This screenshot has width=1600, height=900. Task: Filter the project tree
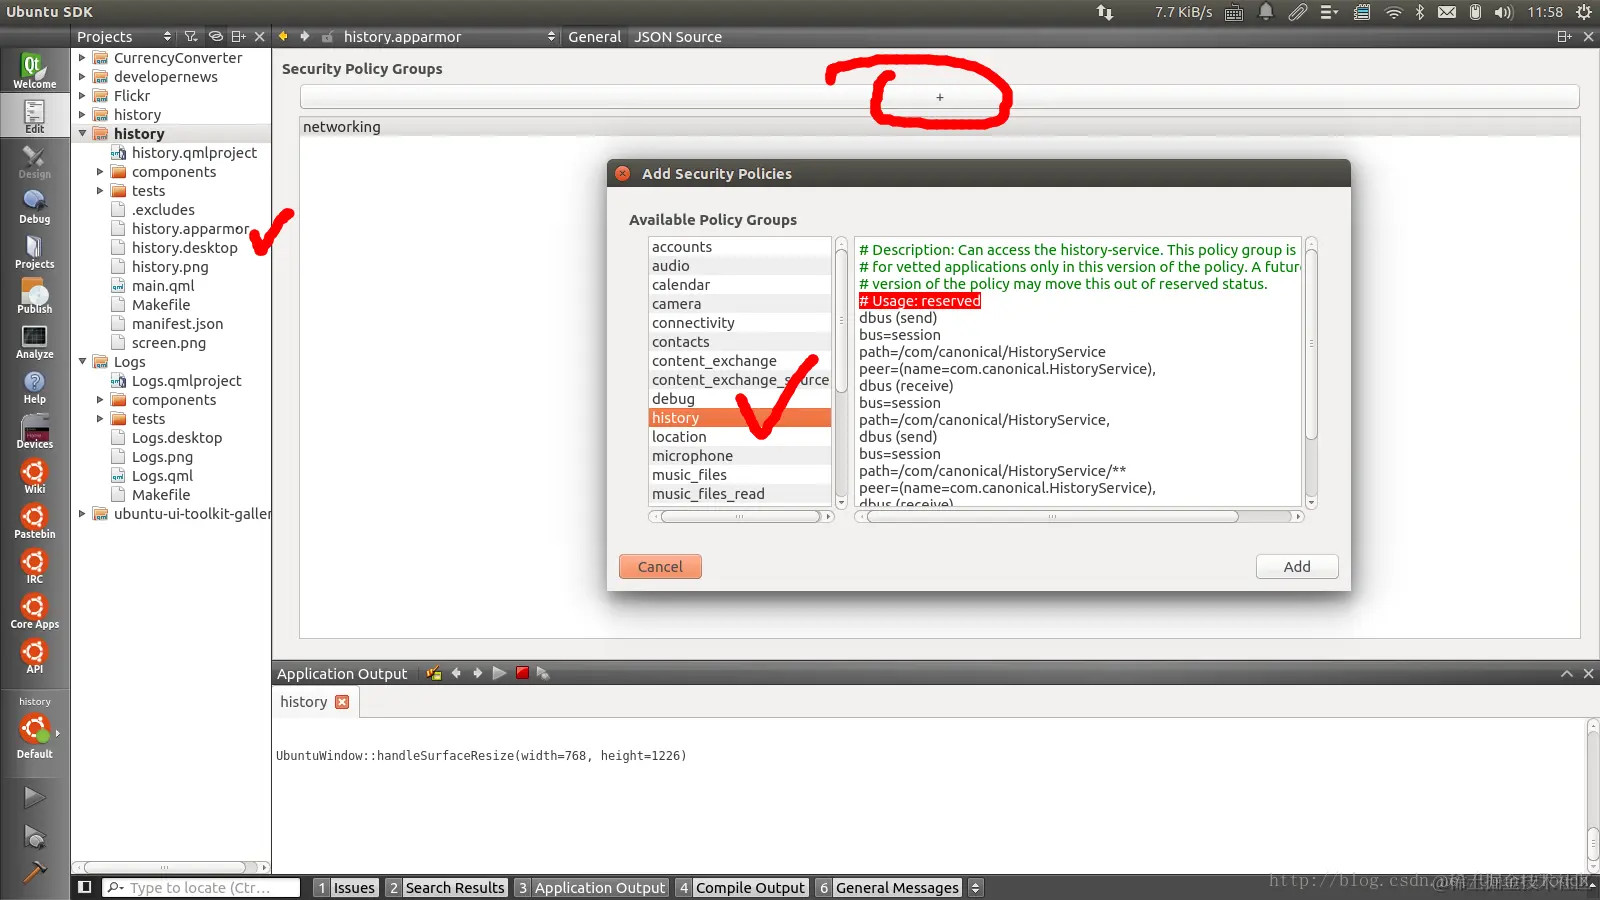[191, 36]
